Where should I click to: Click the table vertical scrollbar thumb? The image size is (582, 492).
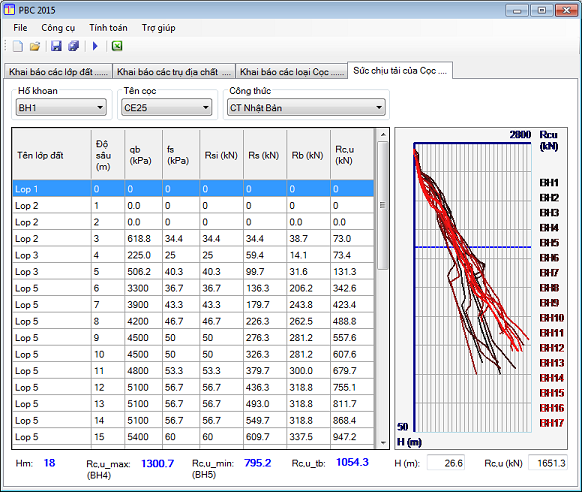[383, 205]
